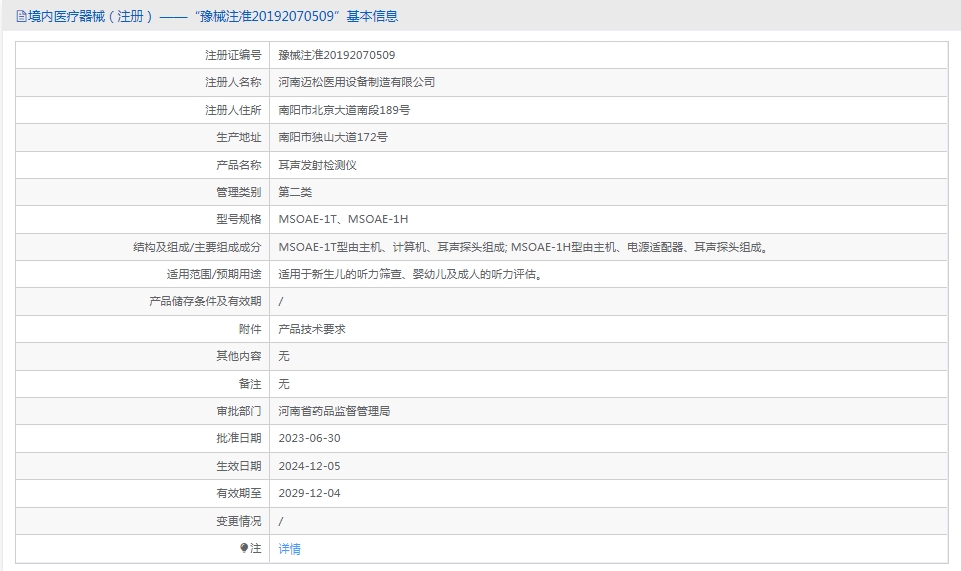Click the 有效期至 row label
The height and width of the screenshot is (571, 961).
pyautogui.click(x=238, y=493)
